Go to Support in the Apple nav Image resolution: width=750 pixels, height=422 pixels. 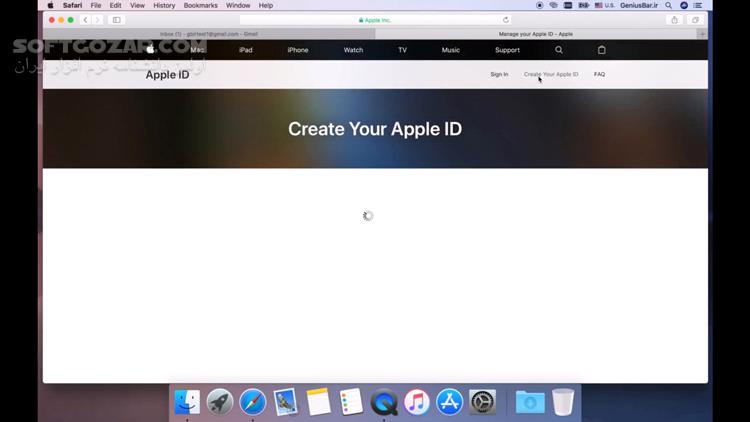tap(507, 50)
